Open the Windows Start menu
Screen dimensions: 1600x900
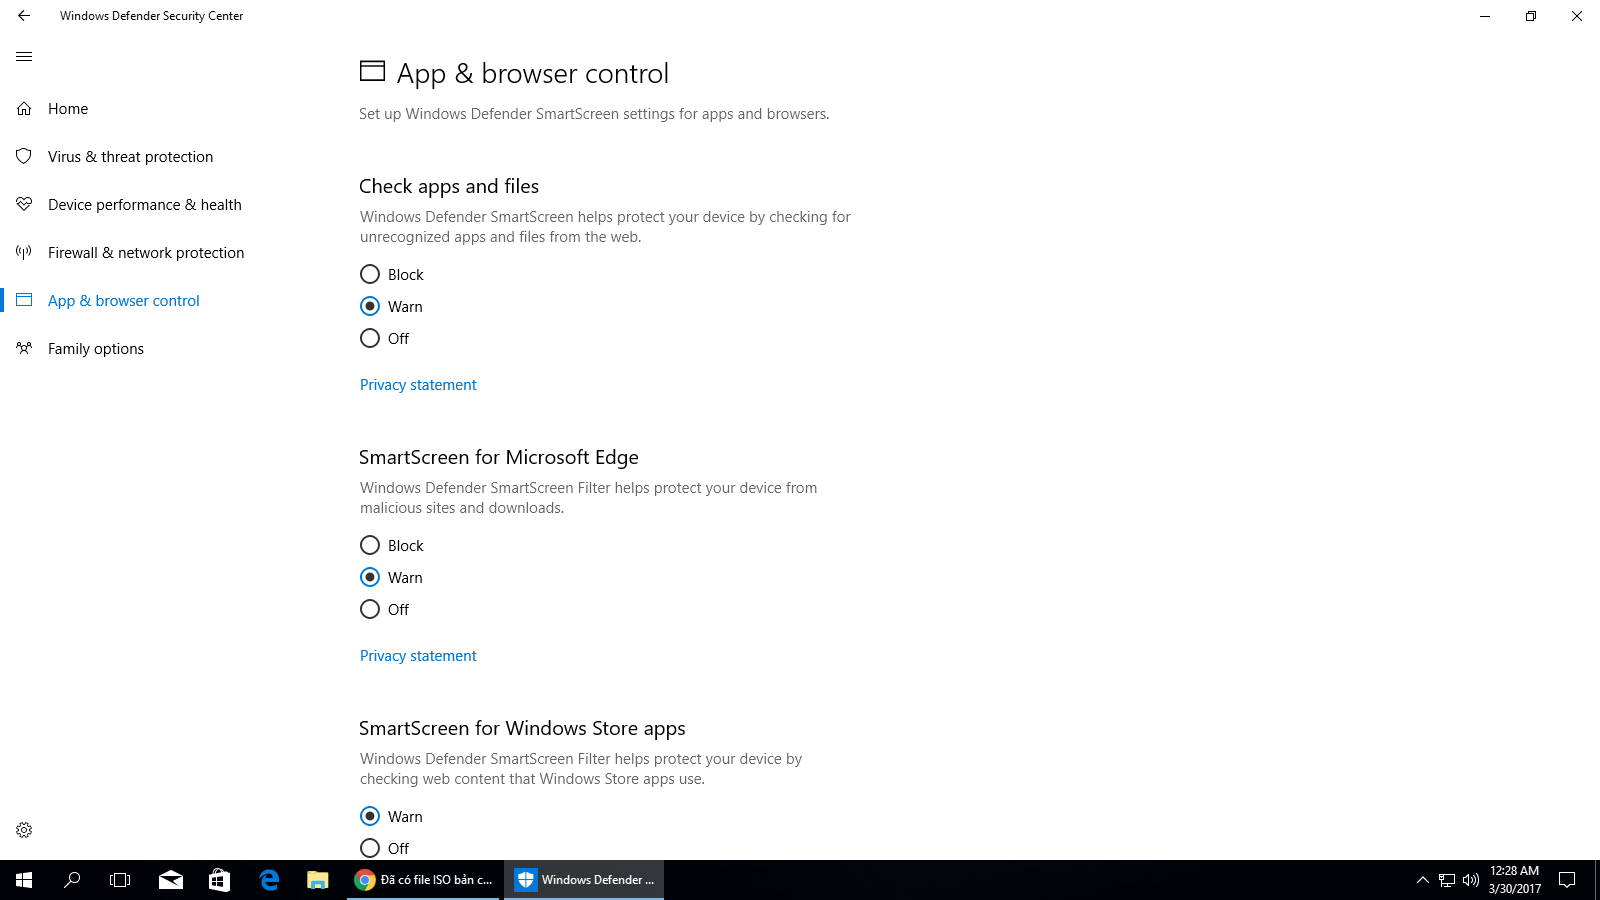tap(24, 880)
